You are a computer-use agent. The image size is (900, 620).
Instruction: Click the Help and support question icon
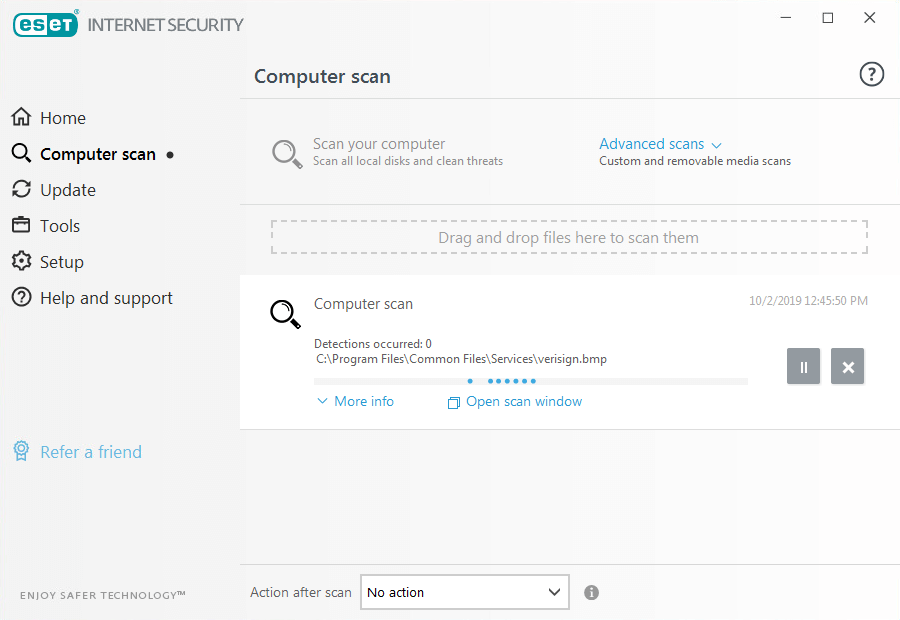pyautogui.click(x=21, y=298)
